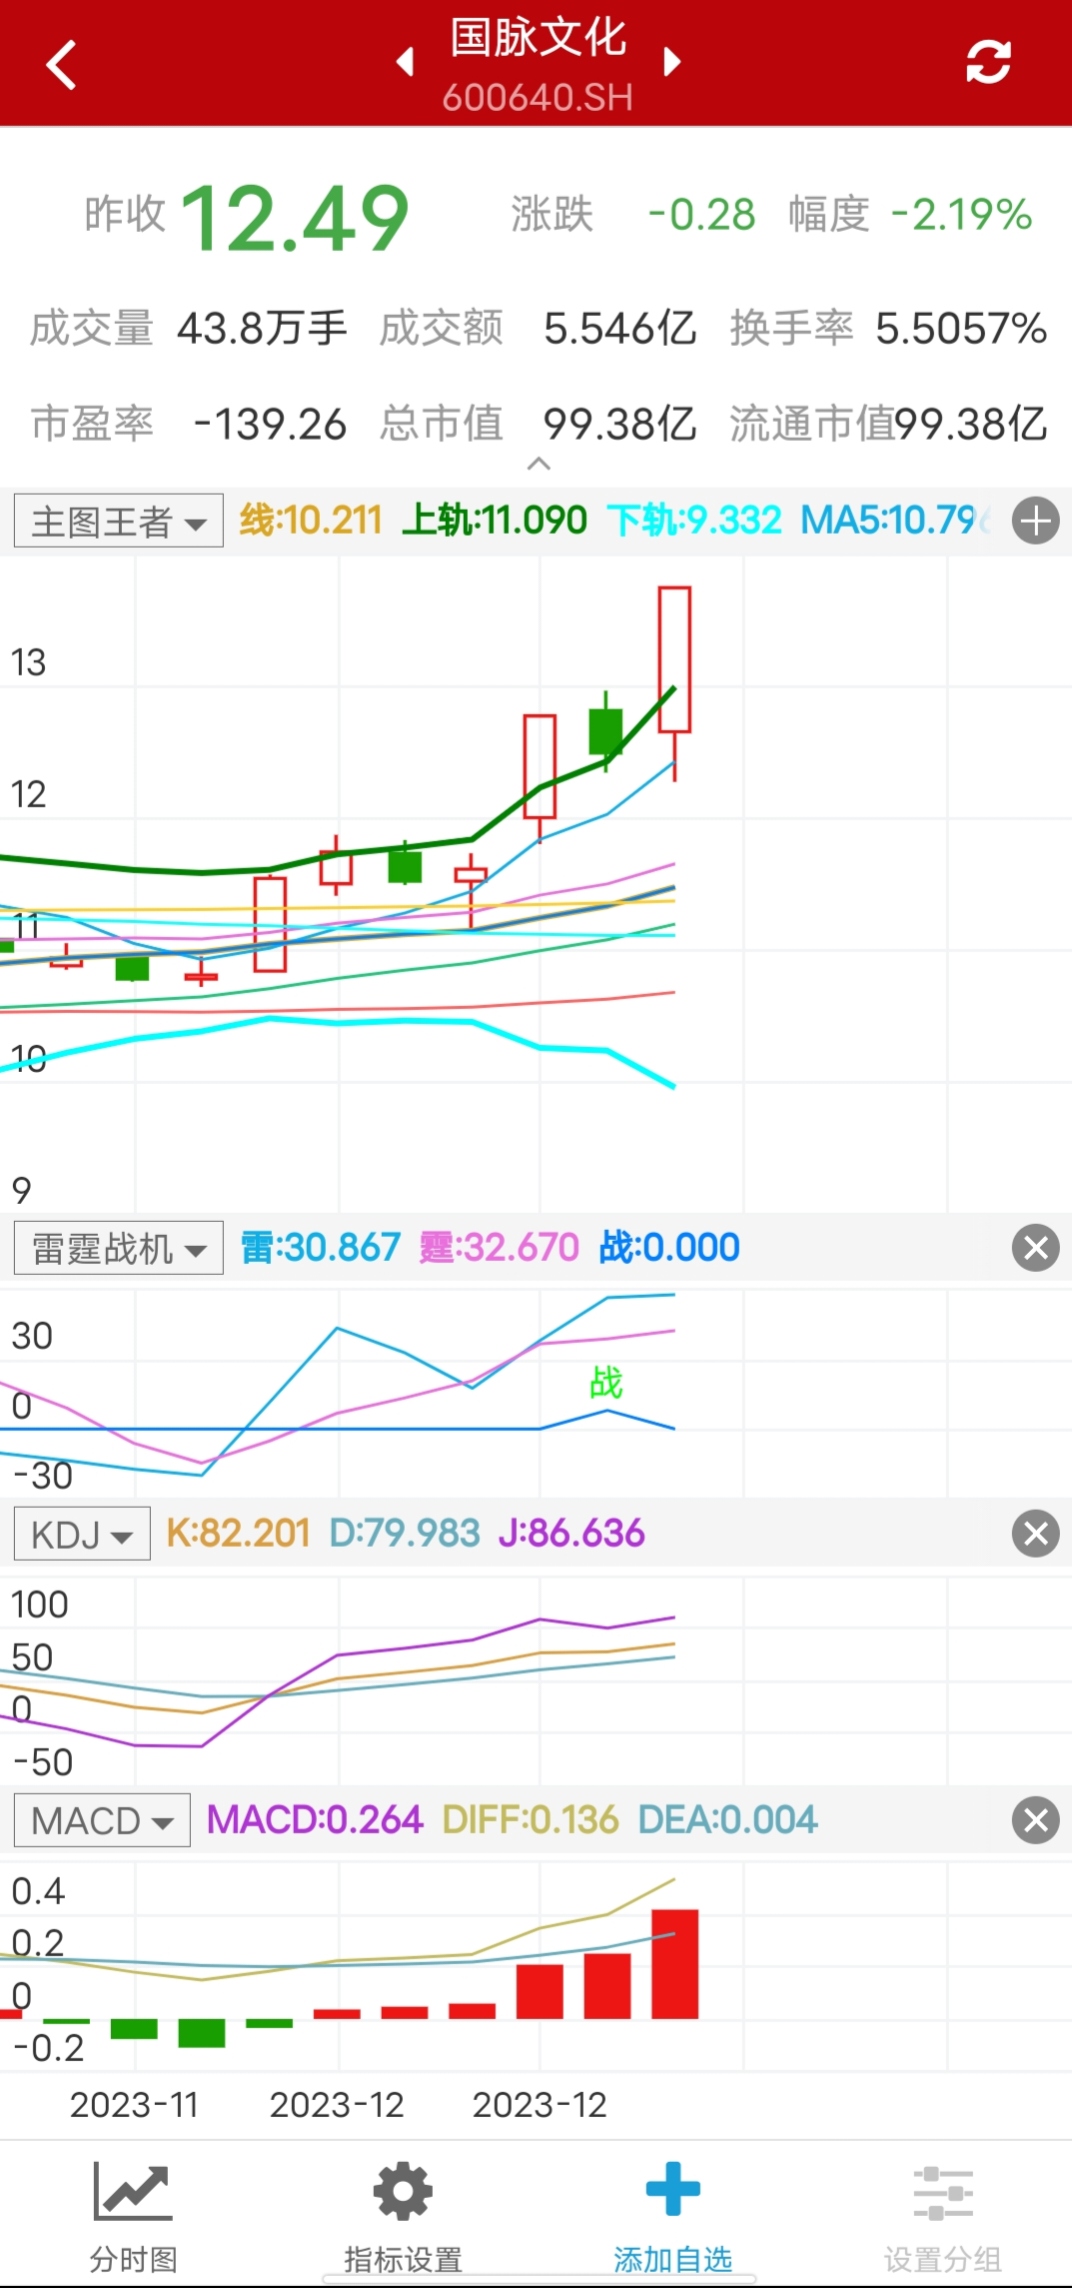This screenshot has height=2288, width=1072.
Task: Switch to next stock with right triangle
Action: (672, 62)
